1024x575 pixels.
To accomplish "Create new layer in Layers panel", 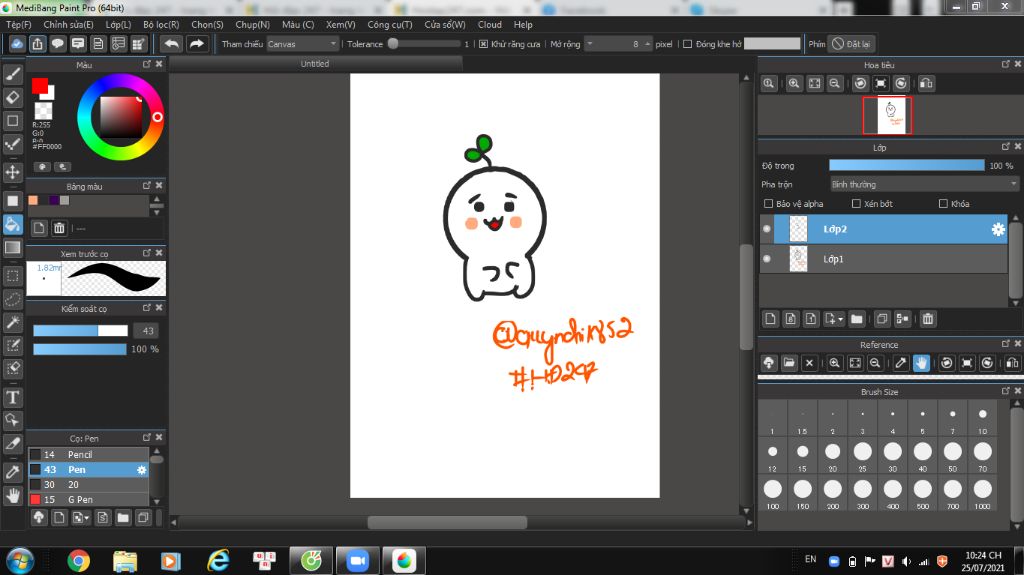I will [771, 319].
